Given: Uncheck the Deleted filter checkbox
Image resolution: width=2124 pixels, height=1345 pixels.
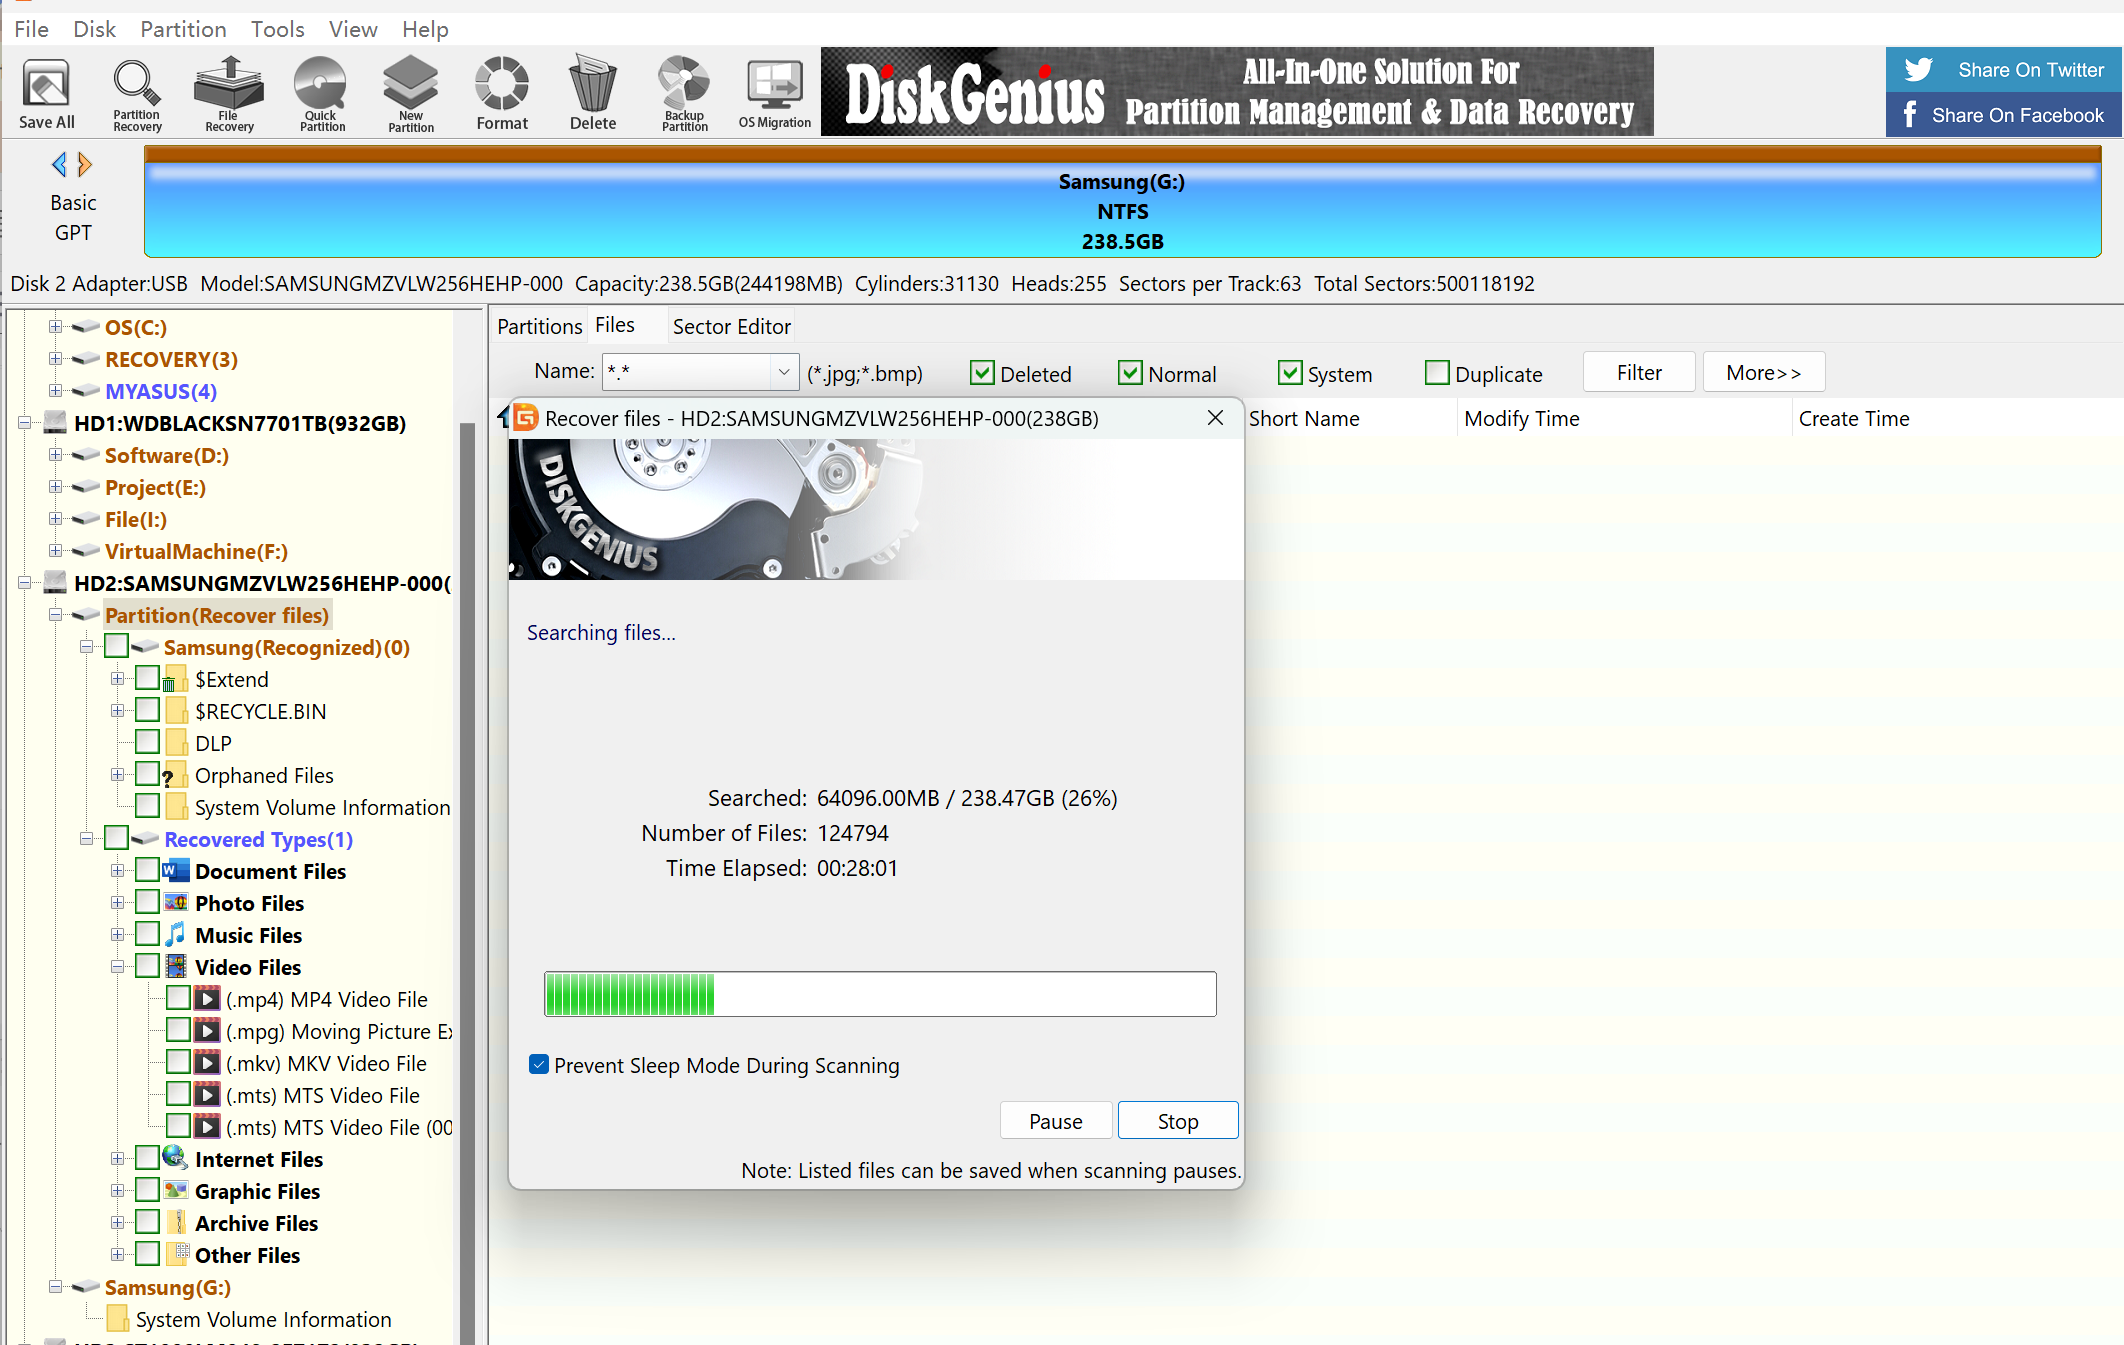Looking at the screenshot, I should point(982,373).
